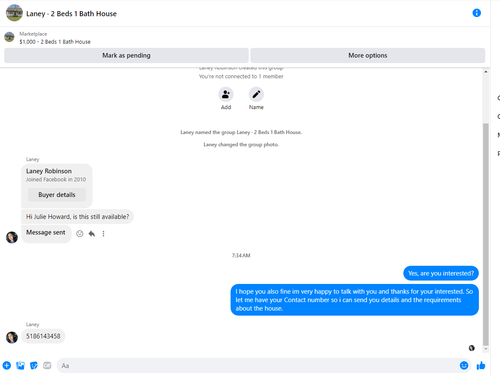Open the '$1,000 - 2 Beds 1 Bath House' listing
This screenshot has width=500, height=377.
click(x=55, y=42)
